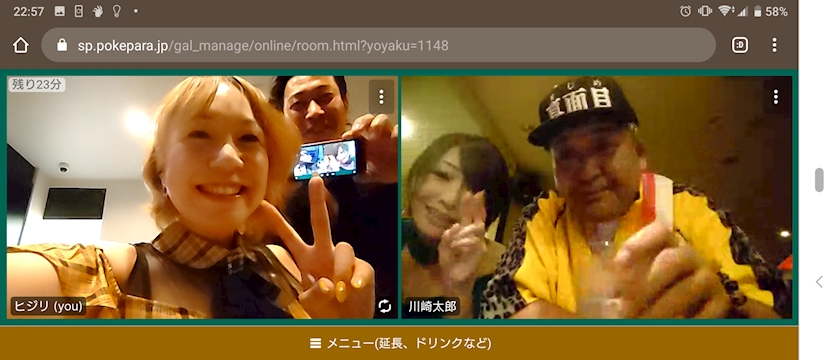Open options menu on ヒジリ's video

[381, 97]
